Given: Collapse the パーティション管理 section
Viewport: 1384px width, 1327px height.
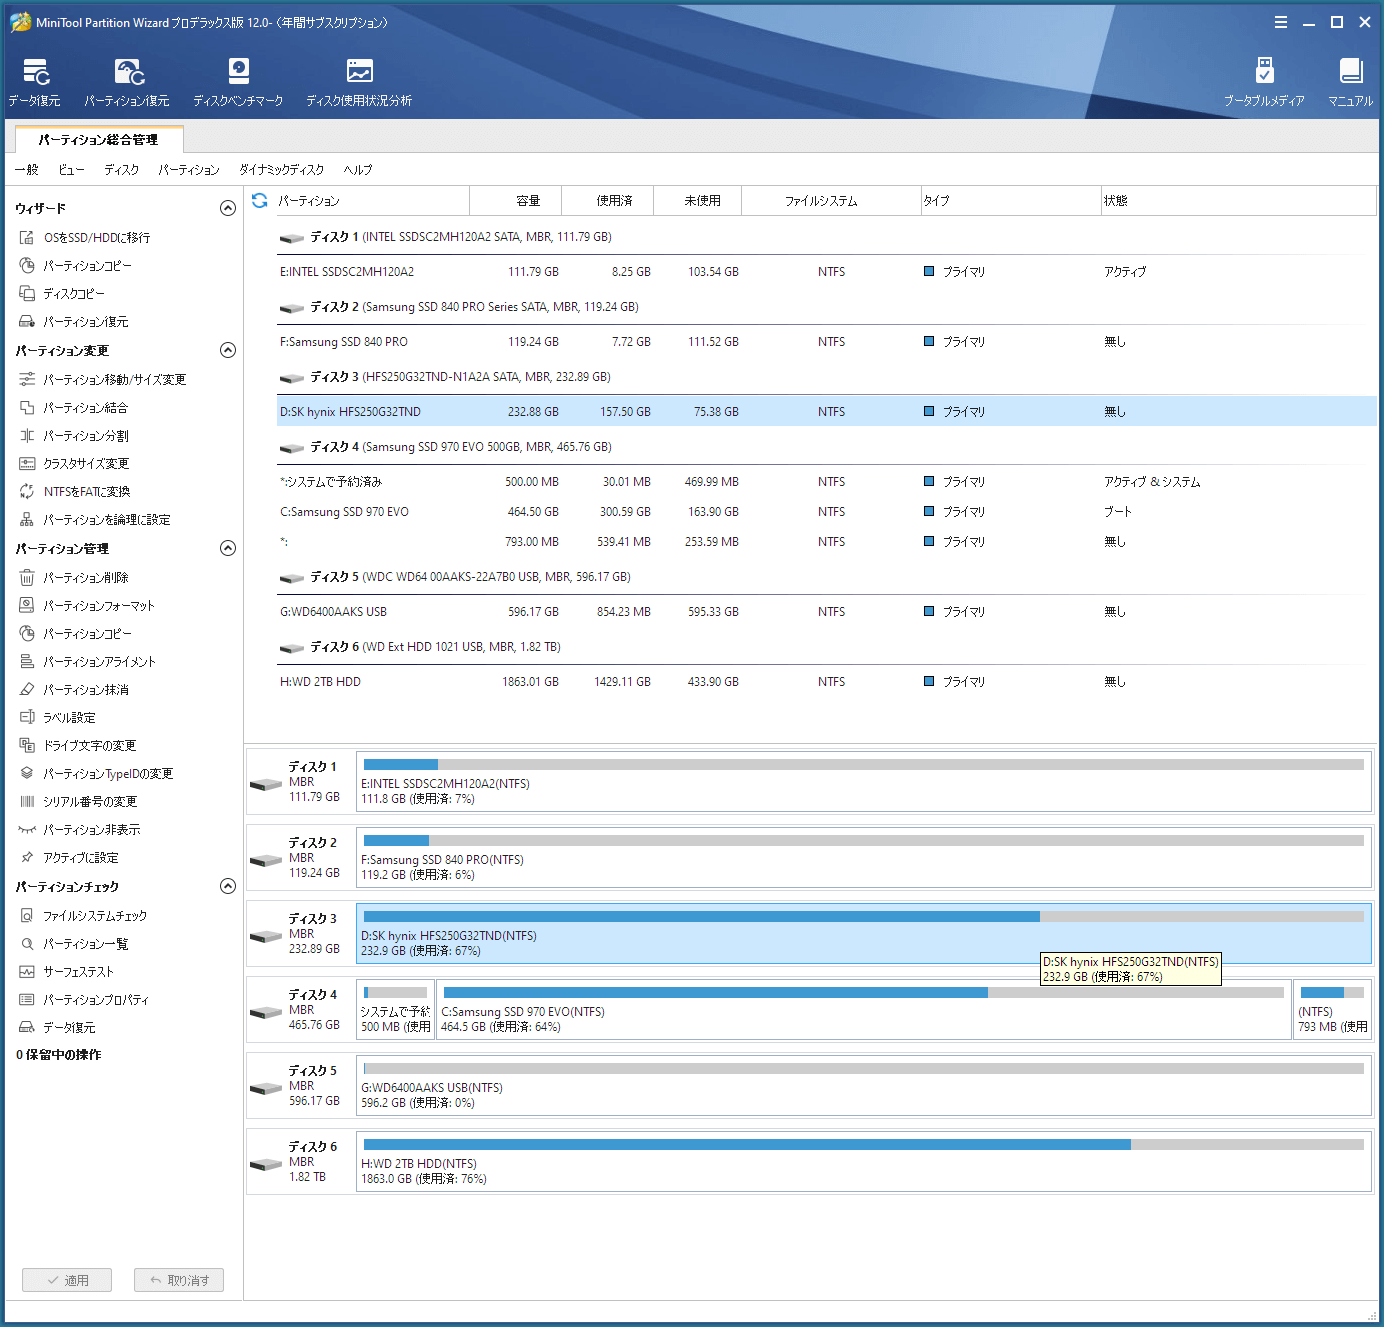Looking at the screenshot, I should pos(228,548).
